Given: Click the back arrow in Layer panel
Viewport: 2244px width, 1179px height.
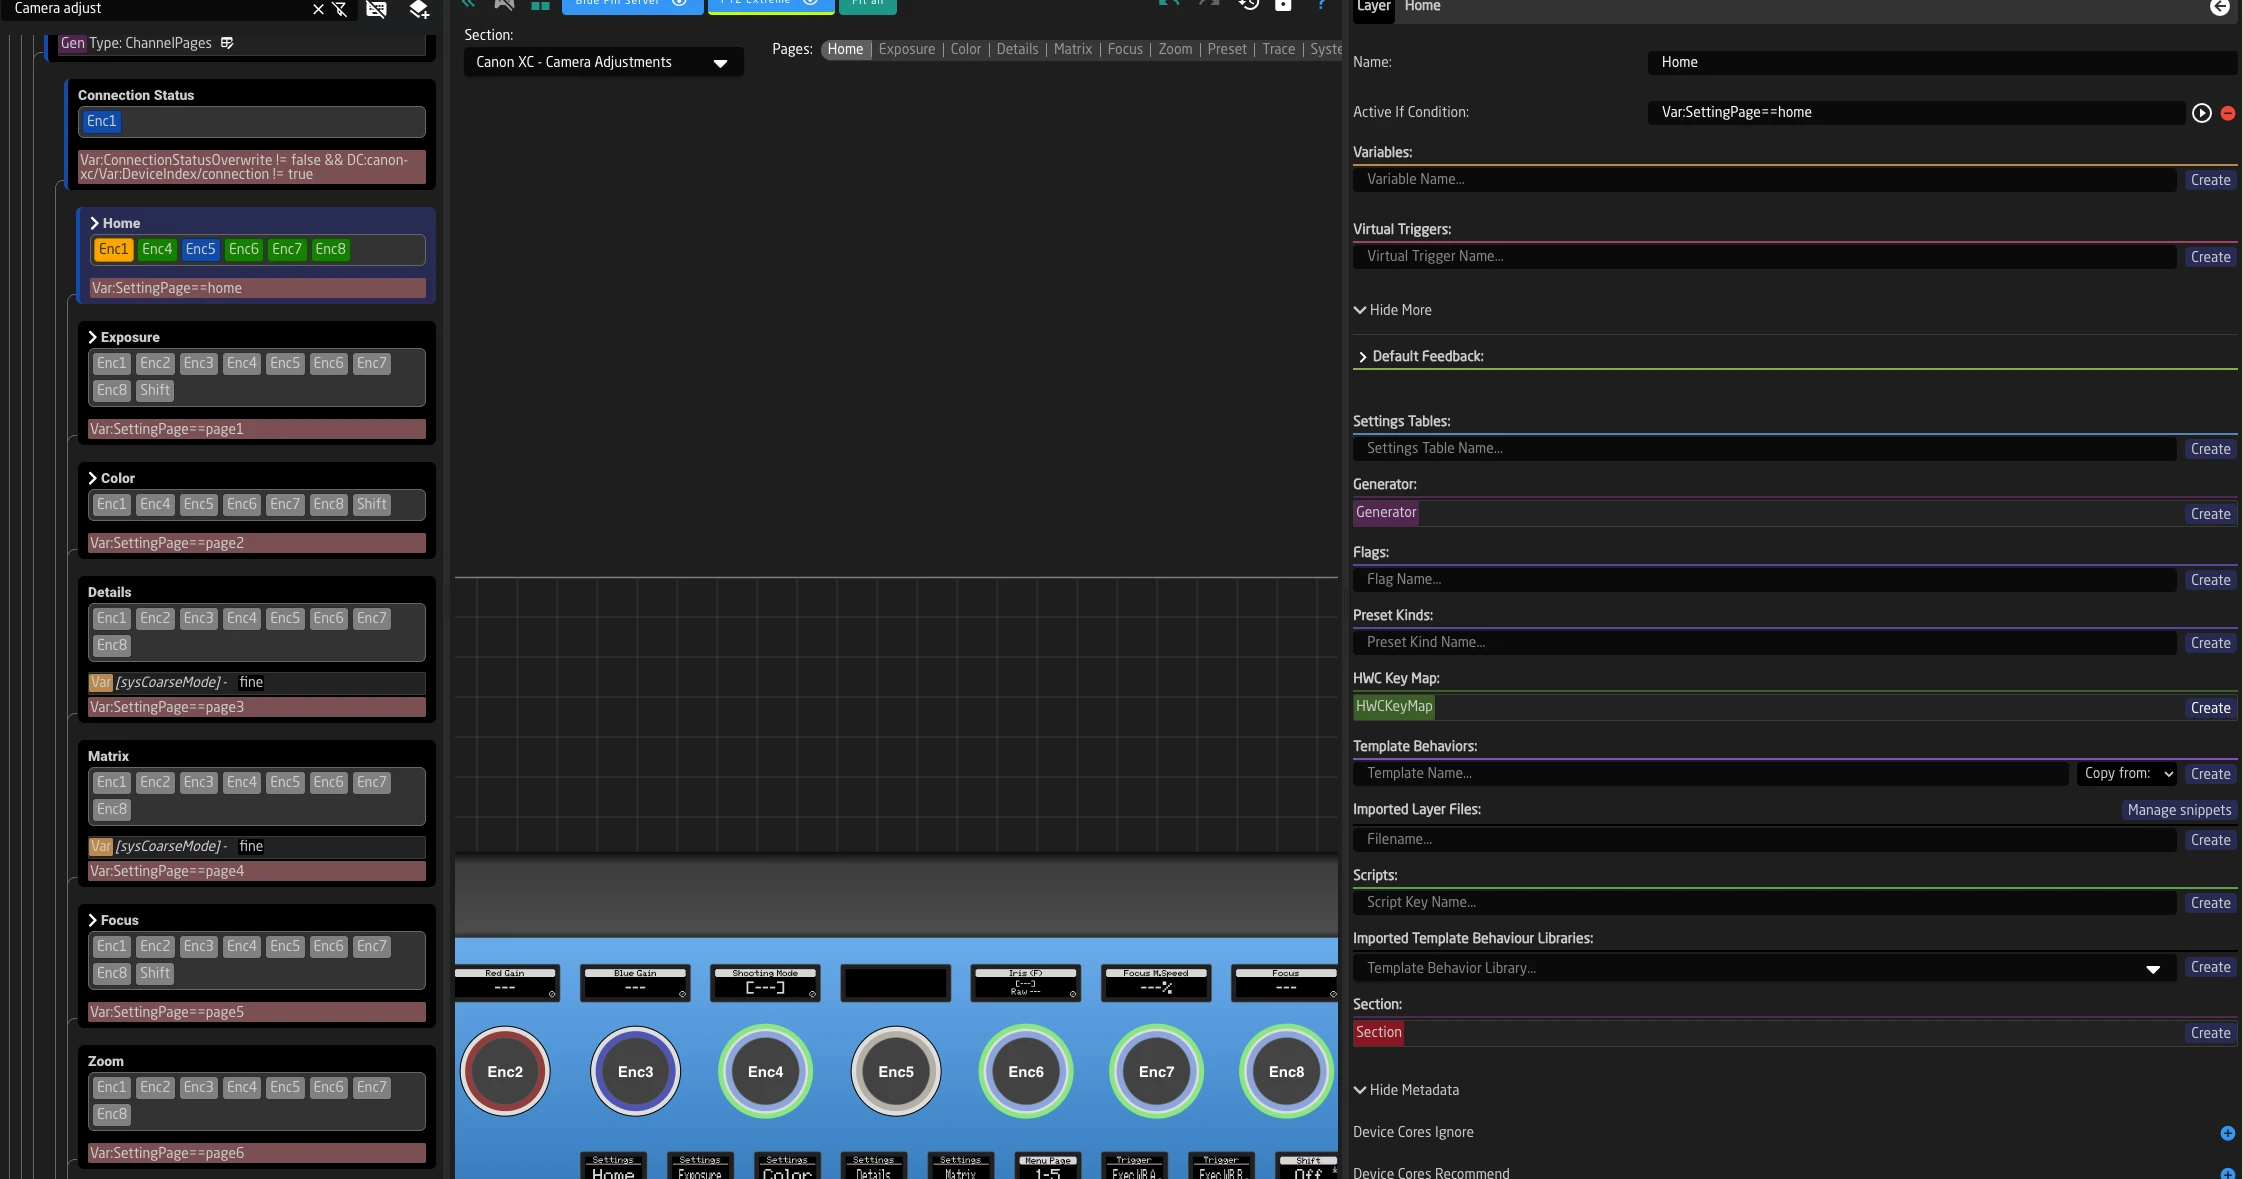Looking at the screenshot, I should 2219,8.
